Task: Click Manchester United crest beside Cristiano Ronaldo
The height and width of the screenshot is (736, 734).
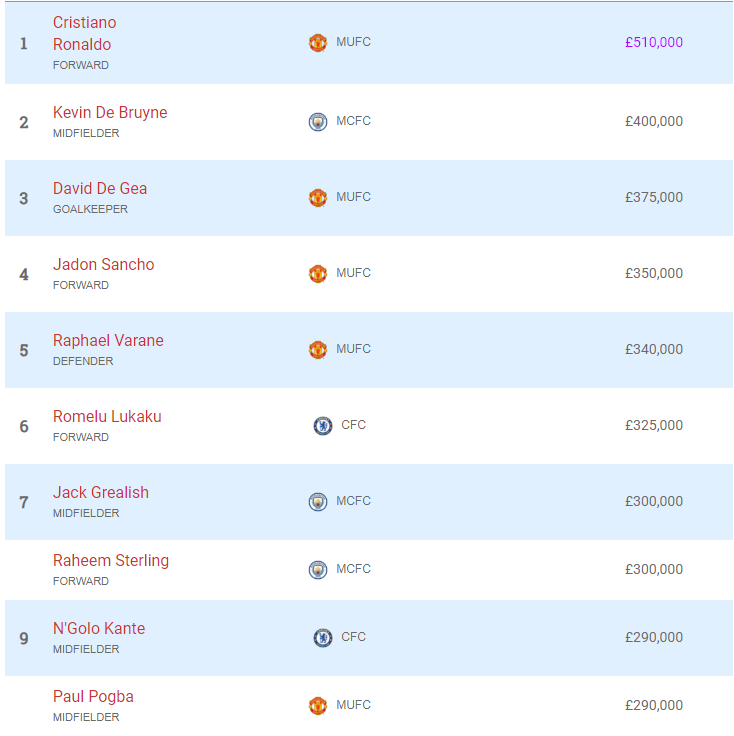Action: coord(318,43)
